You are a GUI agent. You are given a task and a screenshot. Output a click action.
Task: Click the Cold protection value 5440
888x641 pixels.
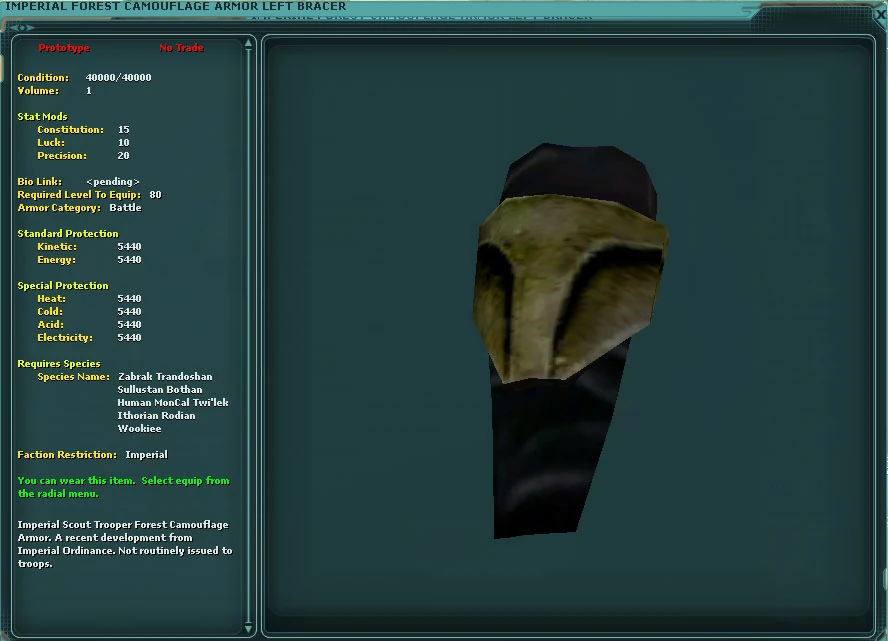[x=129, y=312]
